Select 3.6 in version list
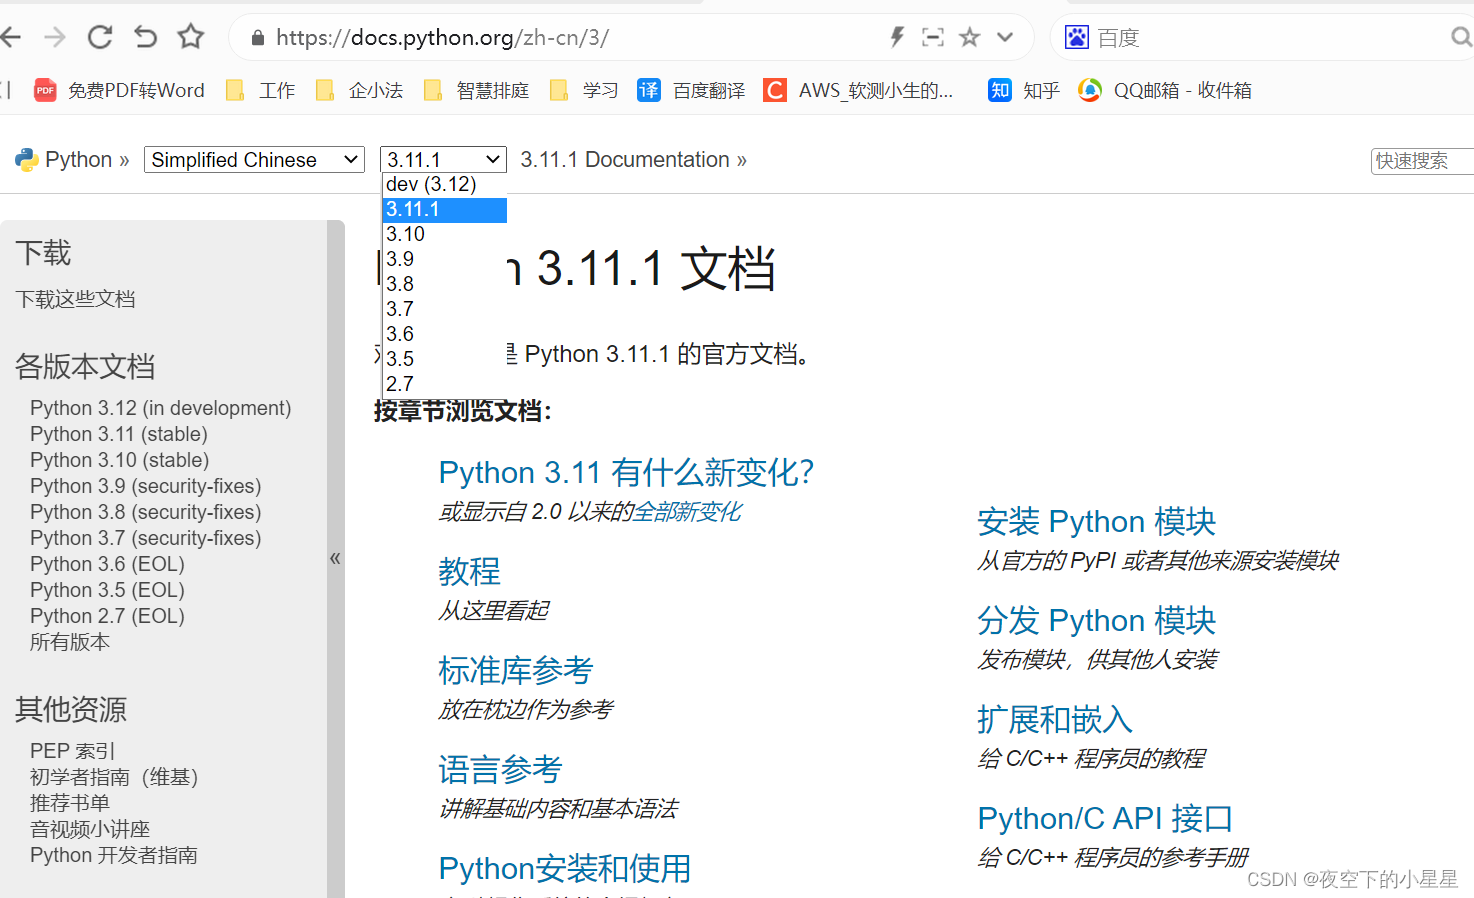Screen dimensions: 1474x898 click(x=445, y=334)
